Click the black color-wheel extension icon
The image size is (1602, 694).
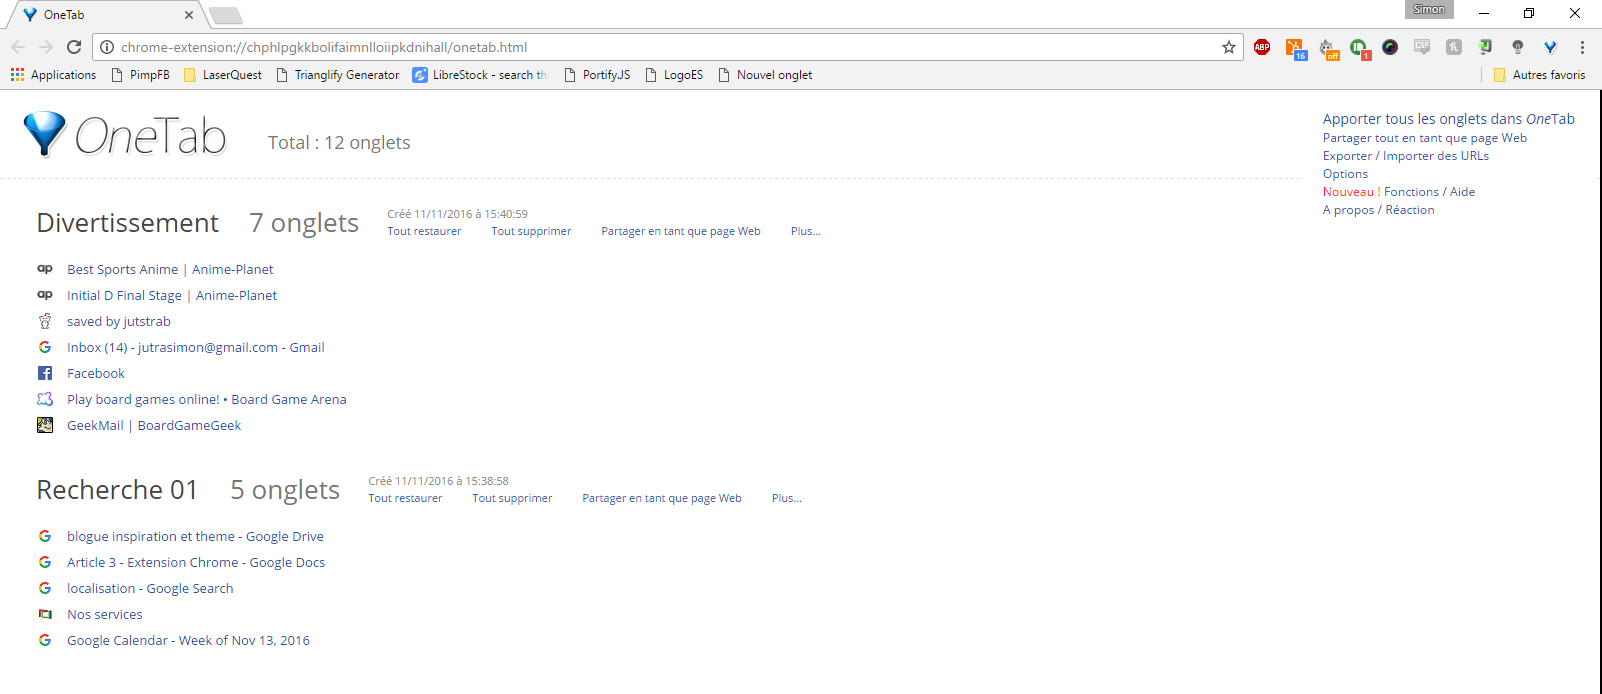[x=1390, y=47]
